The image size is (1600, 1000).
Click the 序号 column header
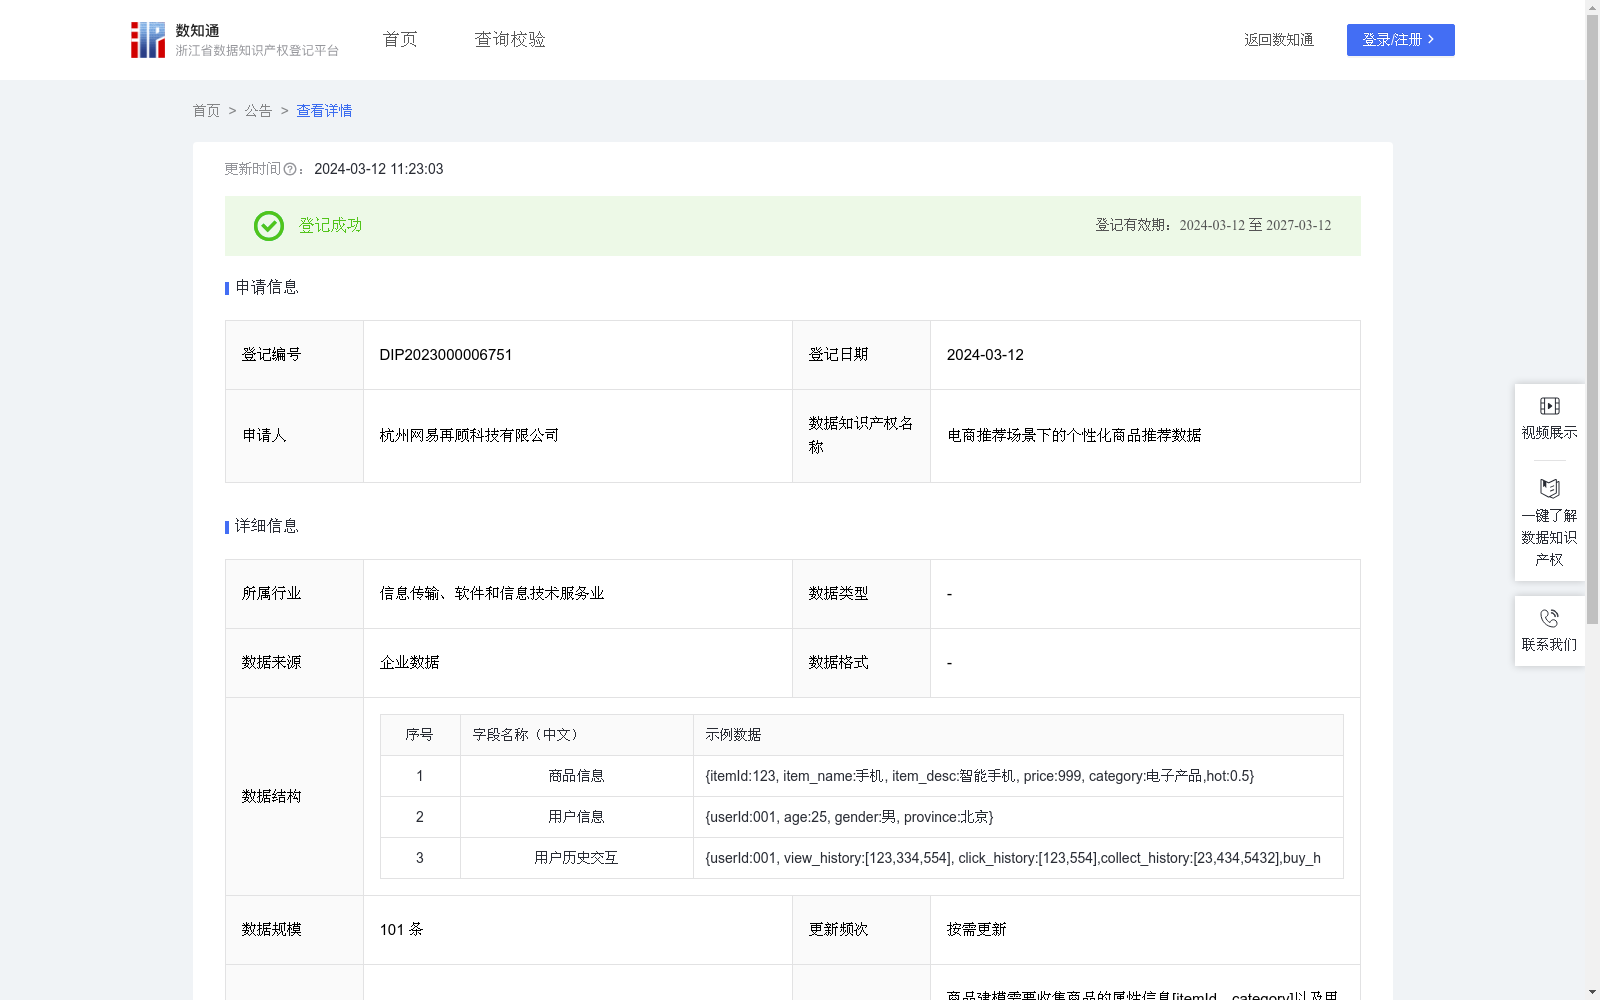419,735
